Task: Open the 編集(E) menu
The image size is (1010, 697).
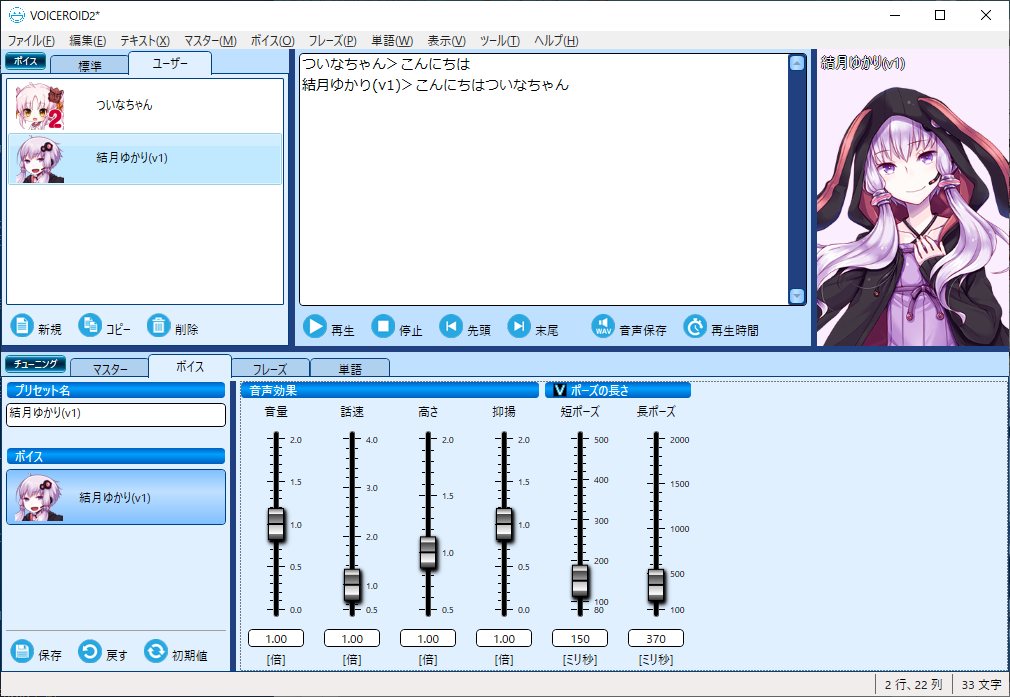Action: tap(88, 41)
